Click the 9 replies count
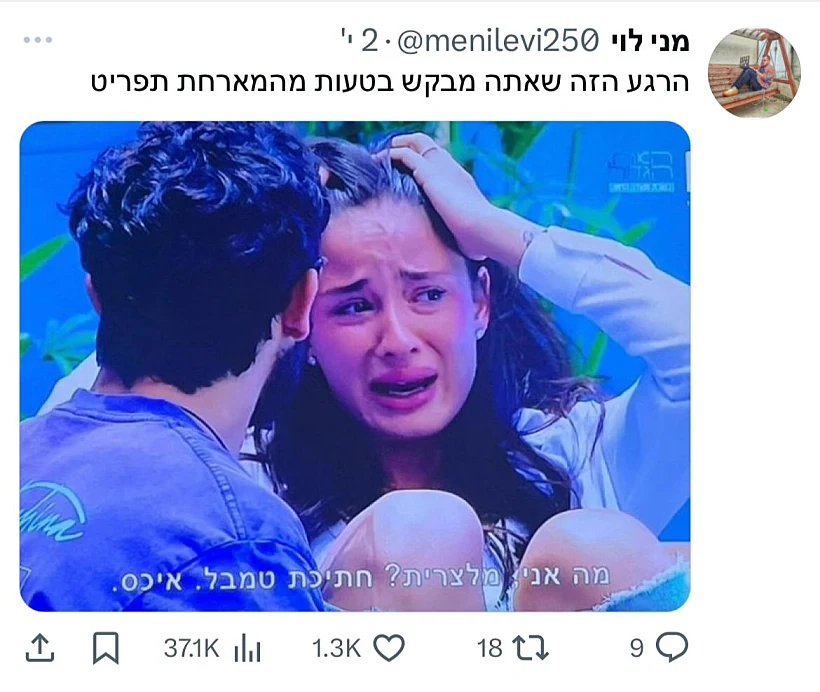The image size is (820, 692). tap(636, 649)
